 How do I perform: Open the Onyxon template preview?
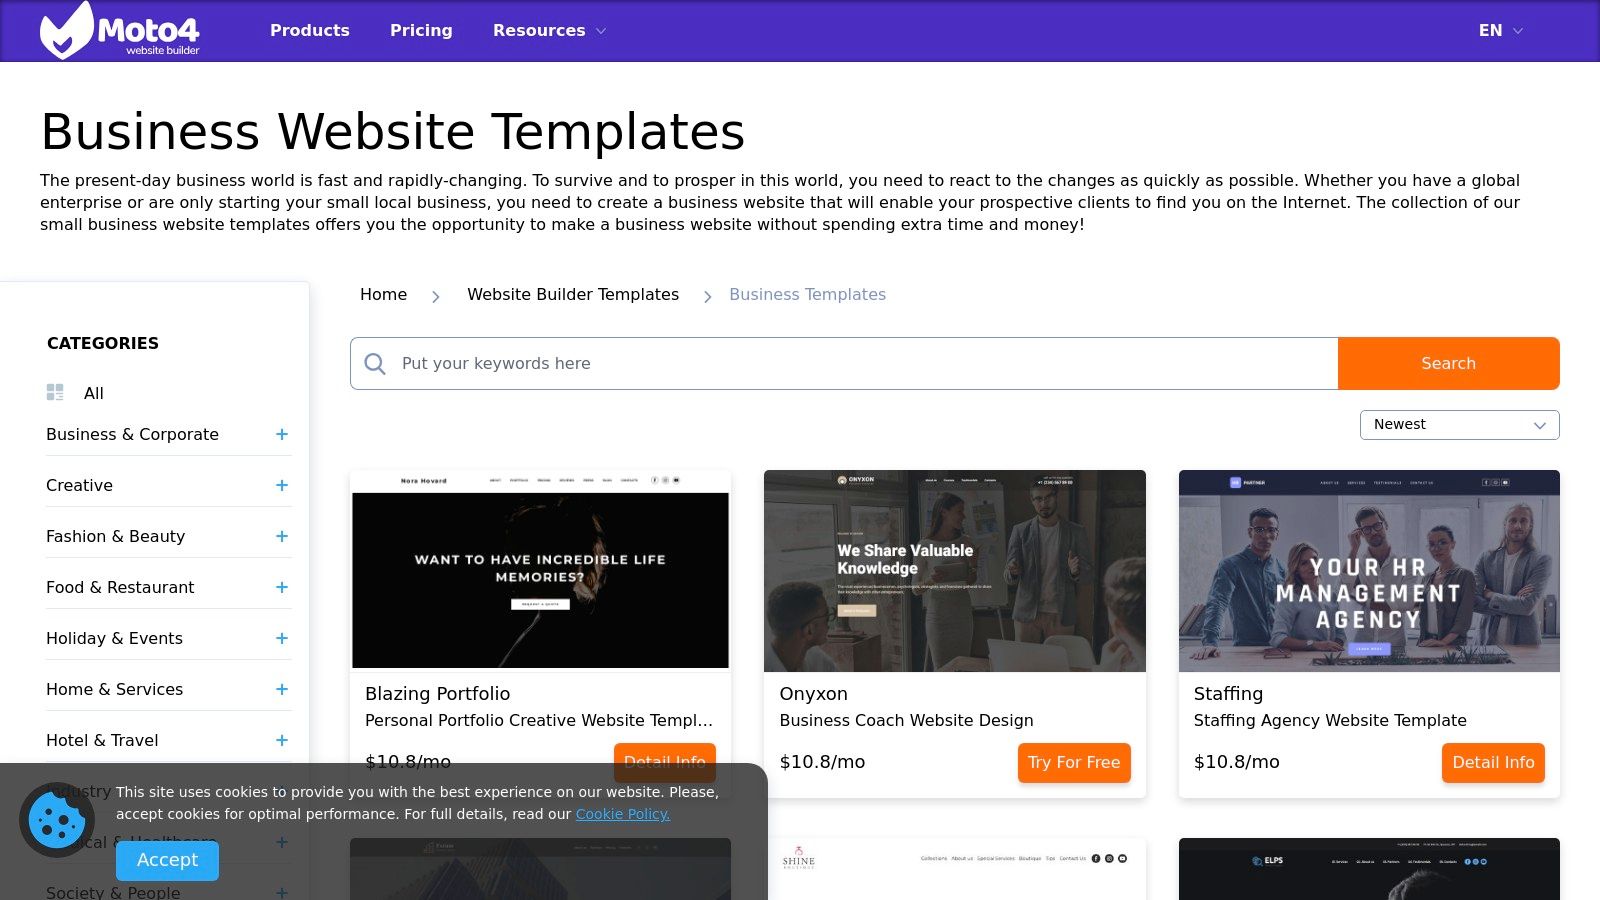tap(955, 571)
